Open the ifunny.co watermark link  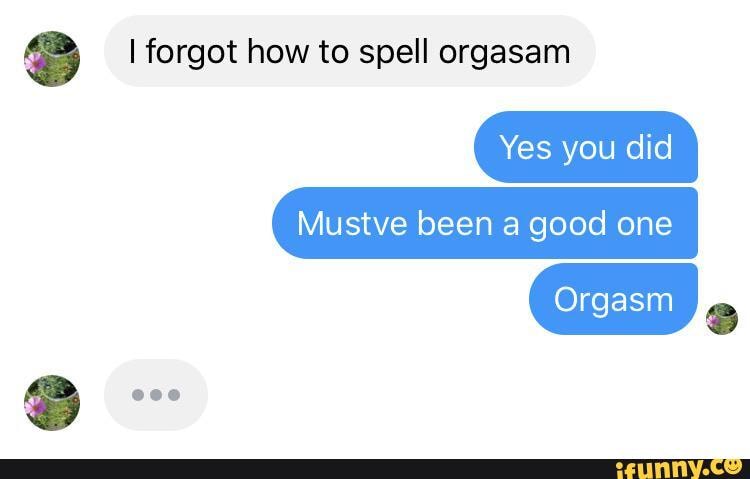[x=678, y=468]
